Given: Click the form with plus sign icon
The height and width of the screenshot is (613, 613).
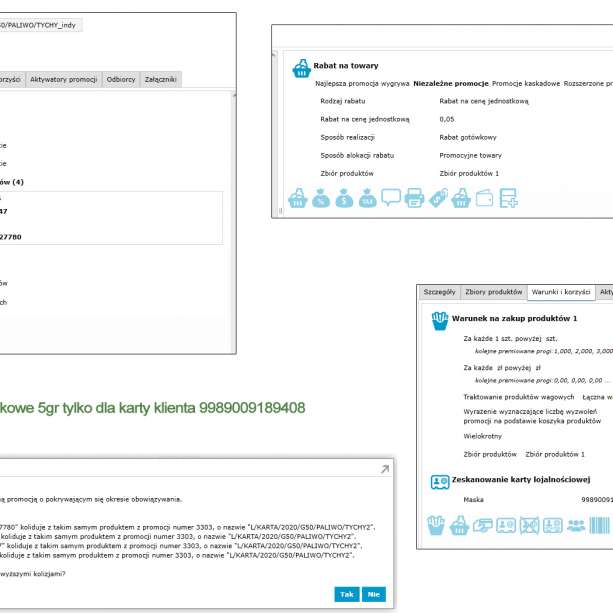Looking at the screenshot, I should click(508, 198).
